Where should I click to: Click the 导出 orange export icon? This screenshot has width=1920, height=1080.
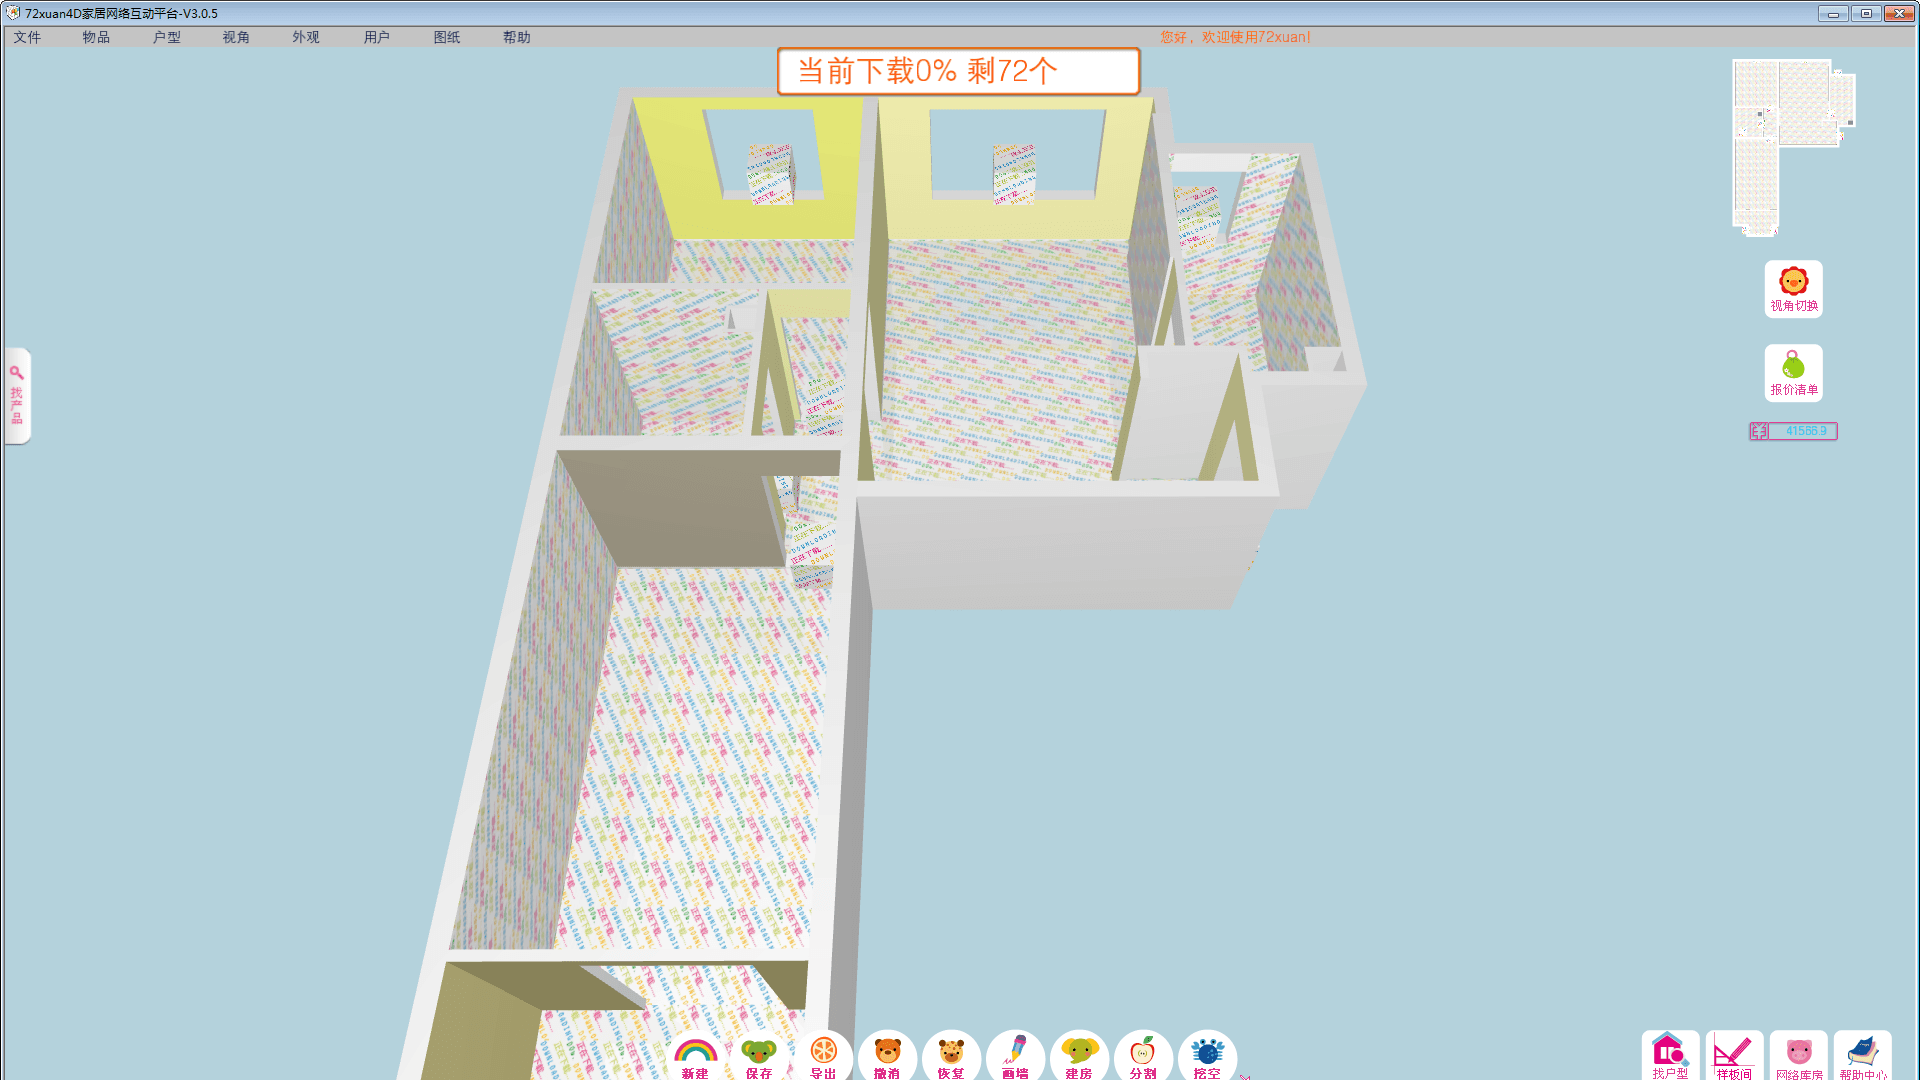pyautogui.click(x=823, y=1056)
